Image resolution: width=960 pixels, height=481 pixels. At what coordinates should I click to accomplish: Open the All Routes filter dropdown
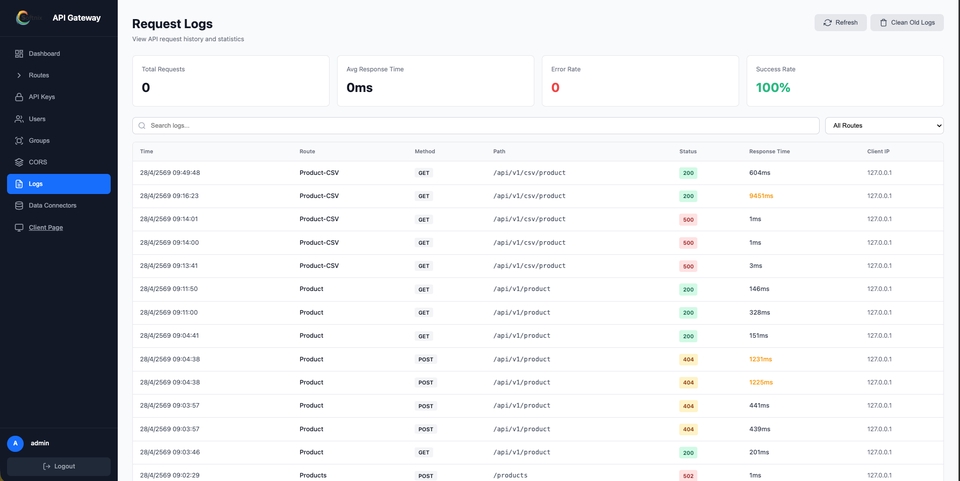coord(884,125)
